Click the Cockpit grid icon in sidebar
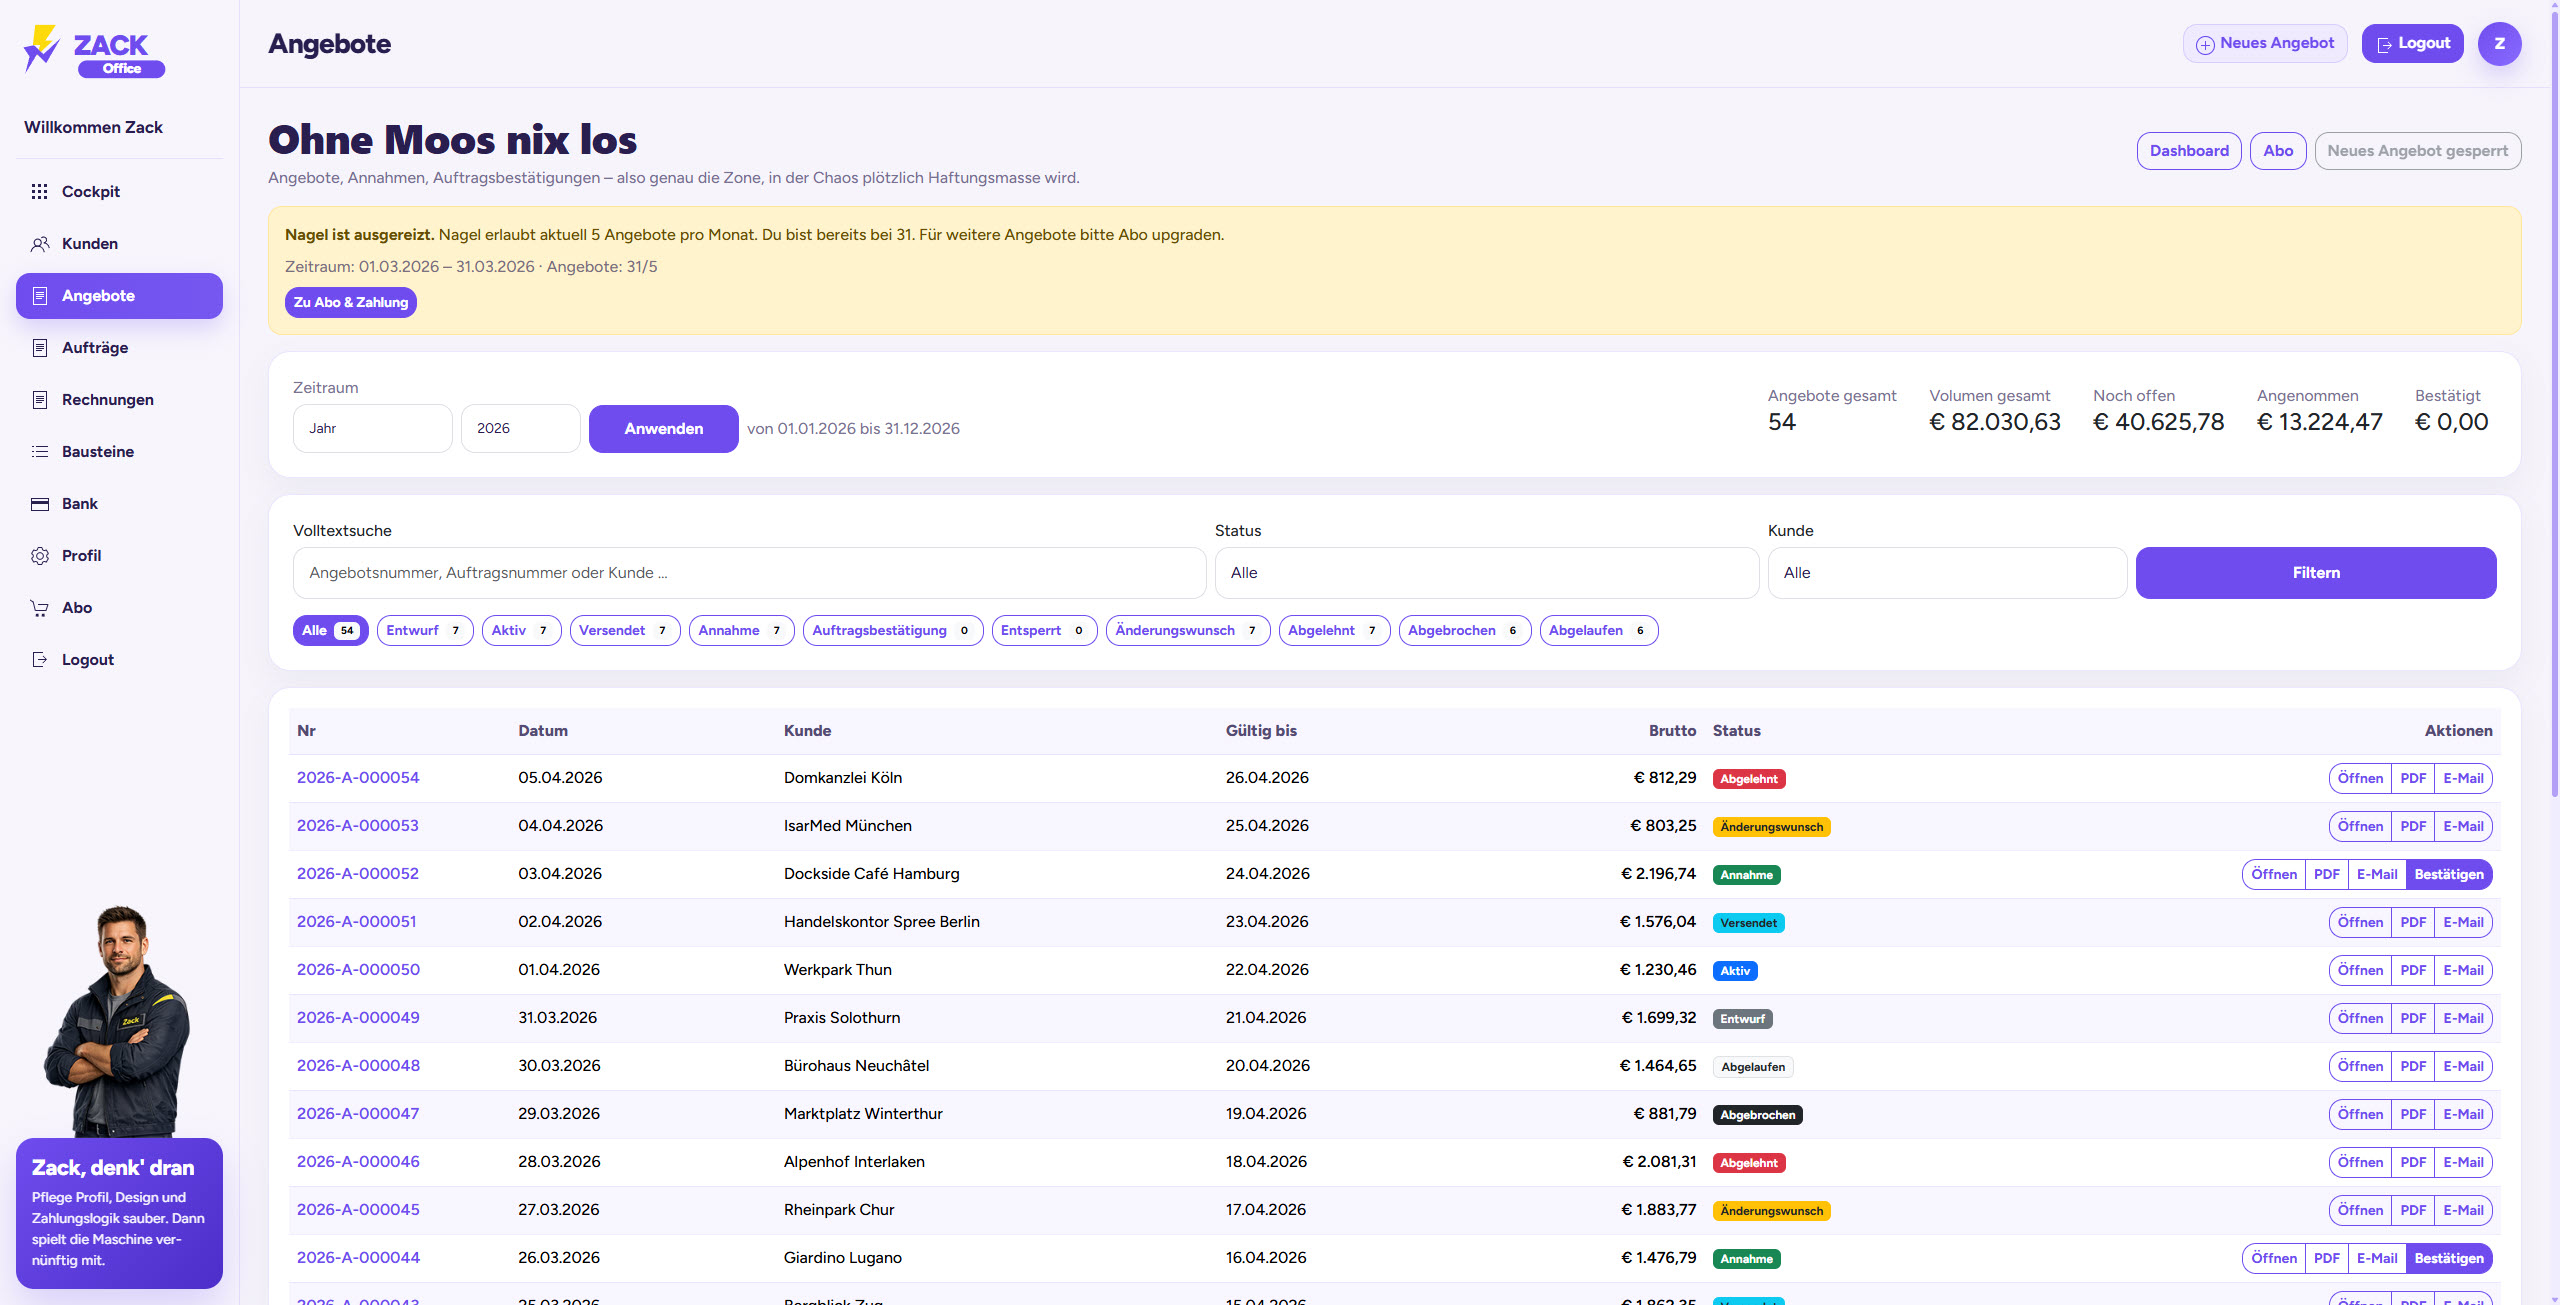This screenshot has height=1305, width=2560. click(40, 191)
